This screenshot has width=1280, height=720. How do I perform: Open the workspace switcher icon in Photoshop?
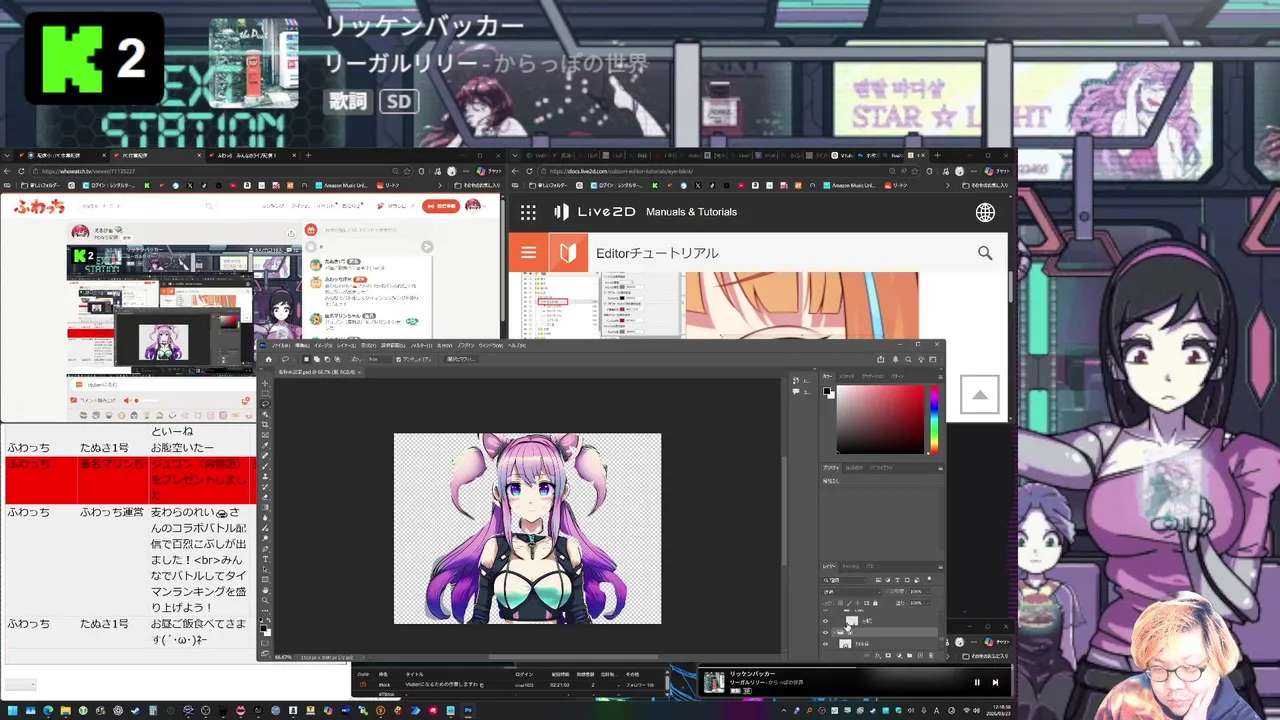click(x=932, y=359)
